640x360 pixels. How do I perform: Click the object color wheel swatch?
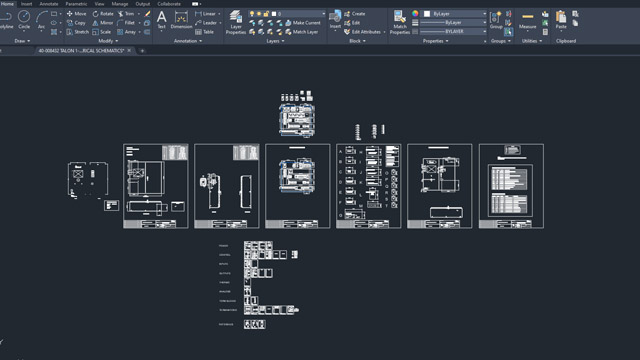pos(415,13)
